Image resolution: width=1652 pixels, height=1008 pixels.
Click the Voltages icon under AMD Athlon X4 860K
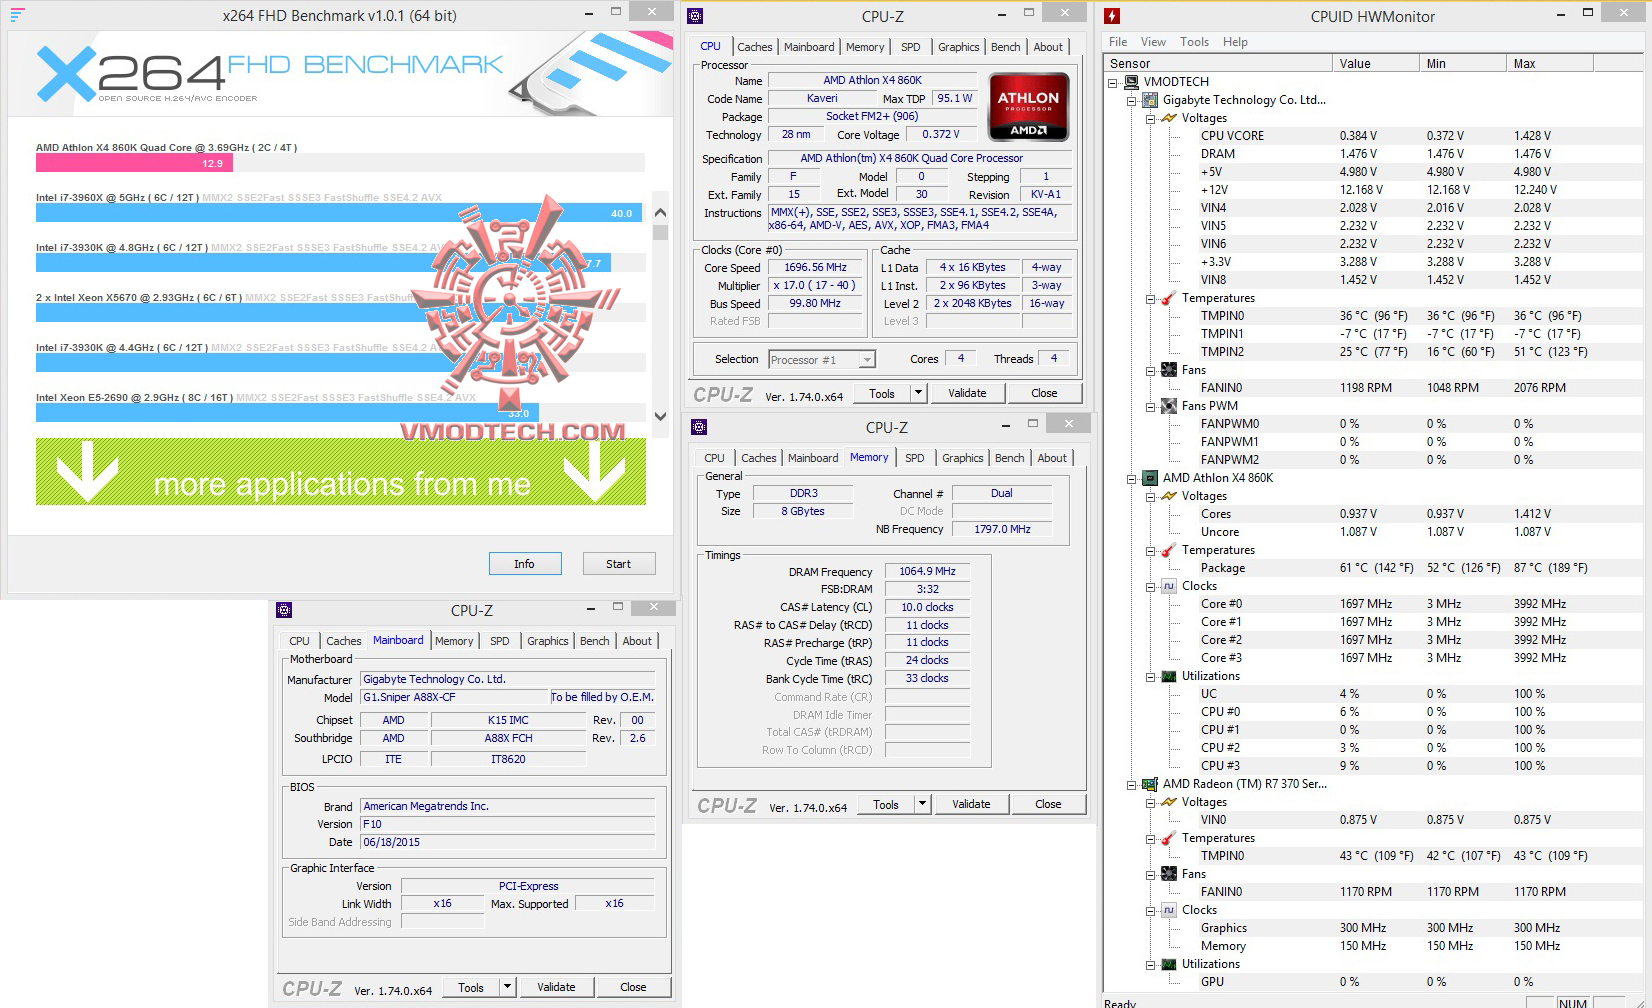click(x=1169, y=496)
